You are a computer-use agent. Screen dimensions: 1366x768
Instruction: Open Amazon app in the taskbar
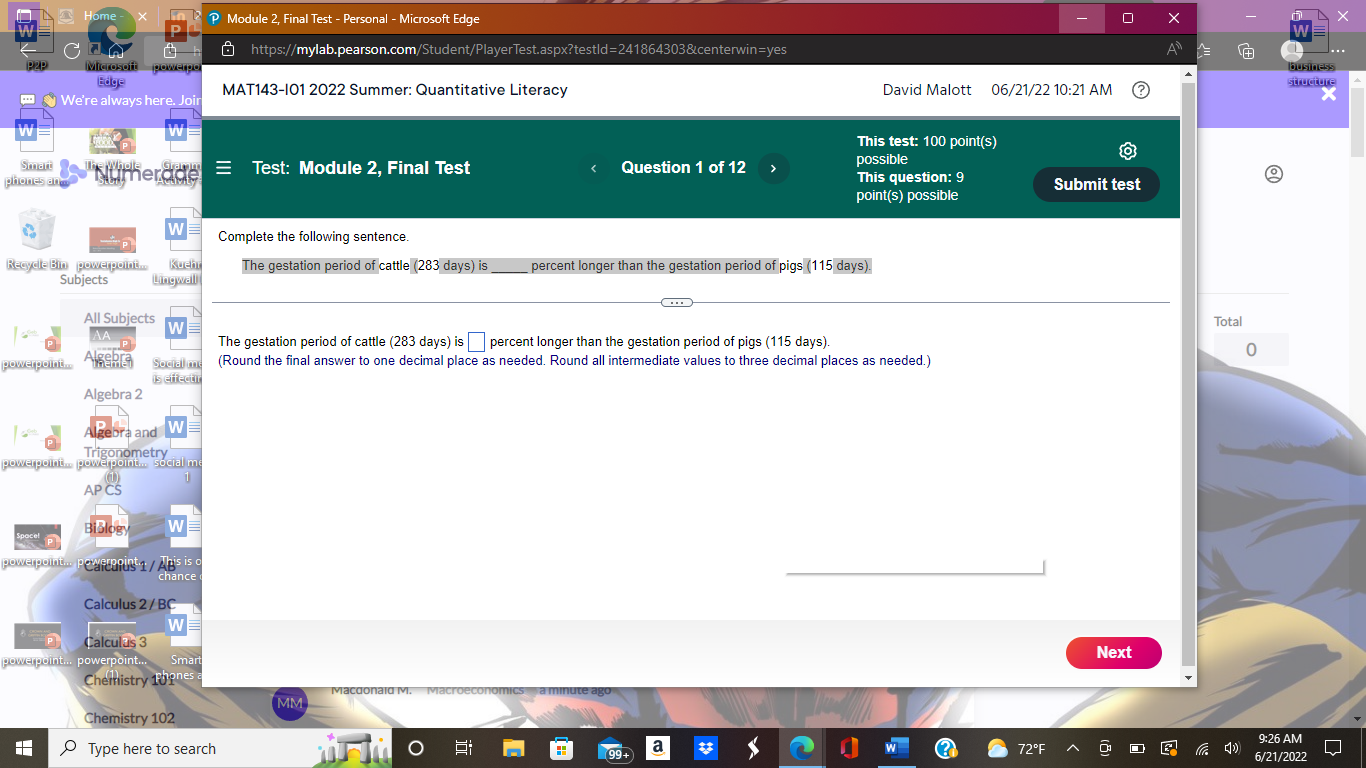[x=658, y=748]
